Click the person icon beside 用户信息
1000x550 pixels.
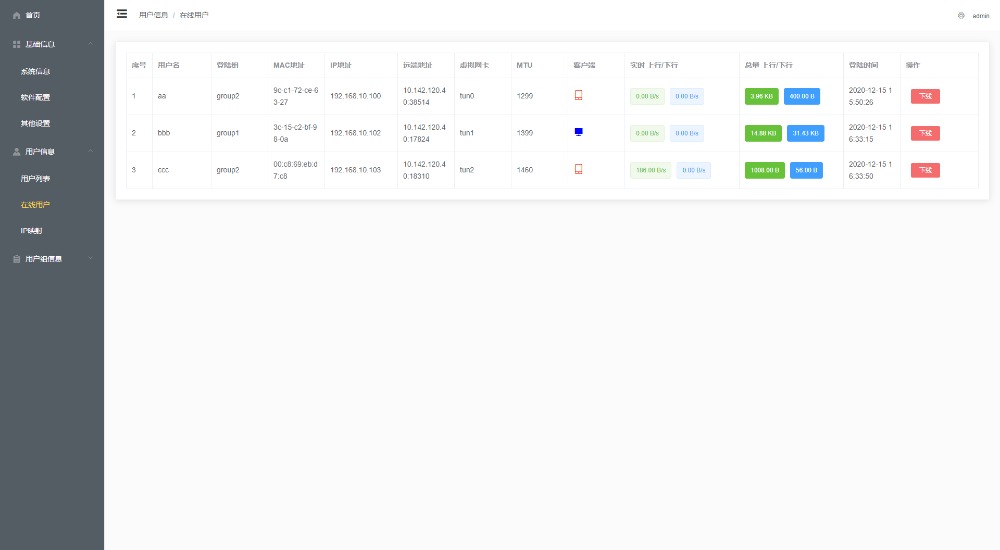point(16,152)
